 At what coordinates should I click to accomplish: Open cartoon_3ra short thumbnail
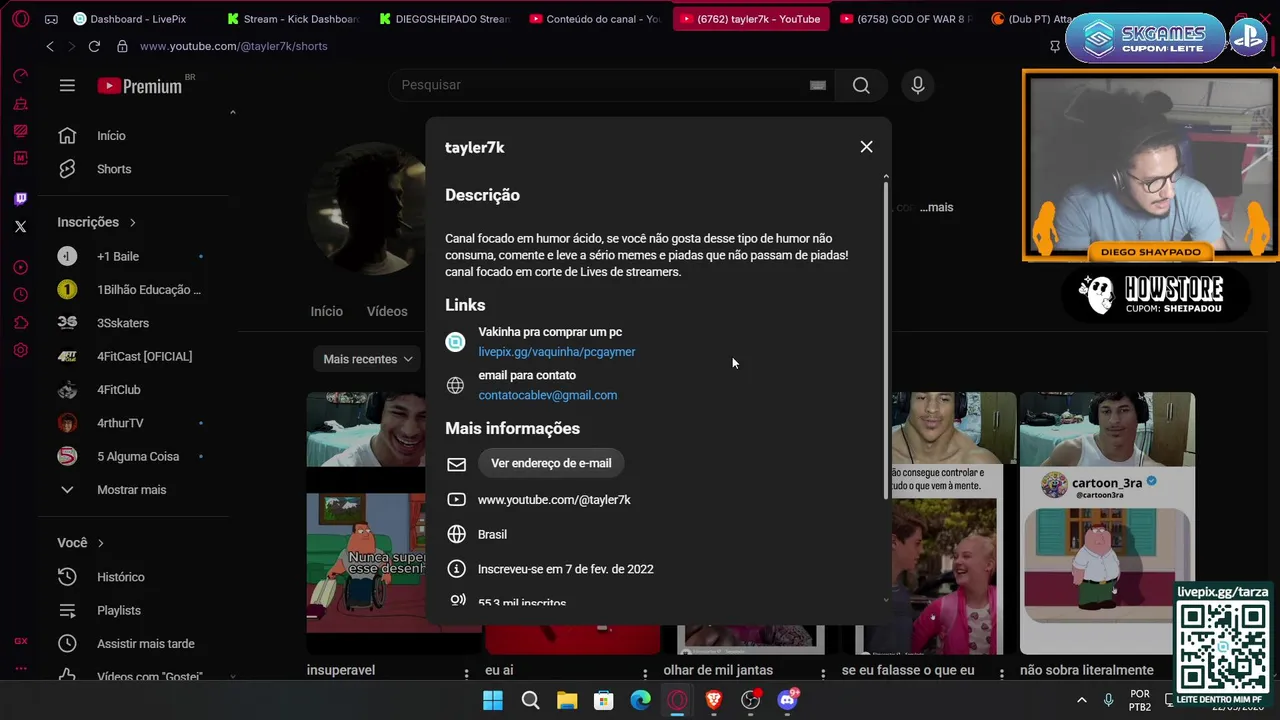pos(1107,523)
